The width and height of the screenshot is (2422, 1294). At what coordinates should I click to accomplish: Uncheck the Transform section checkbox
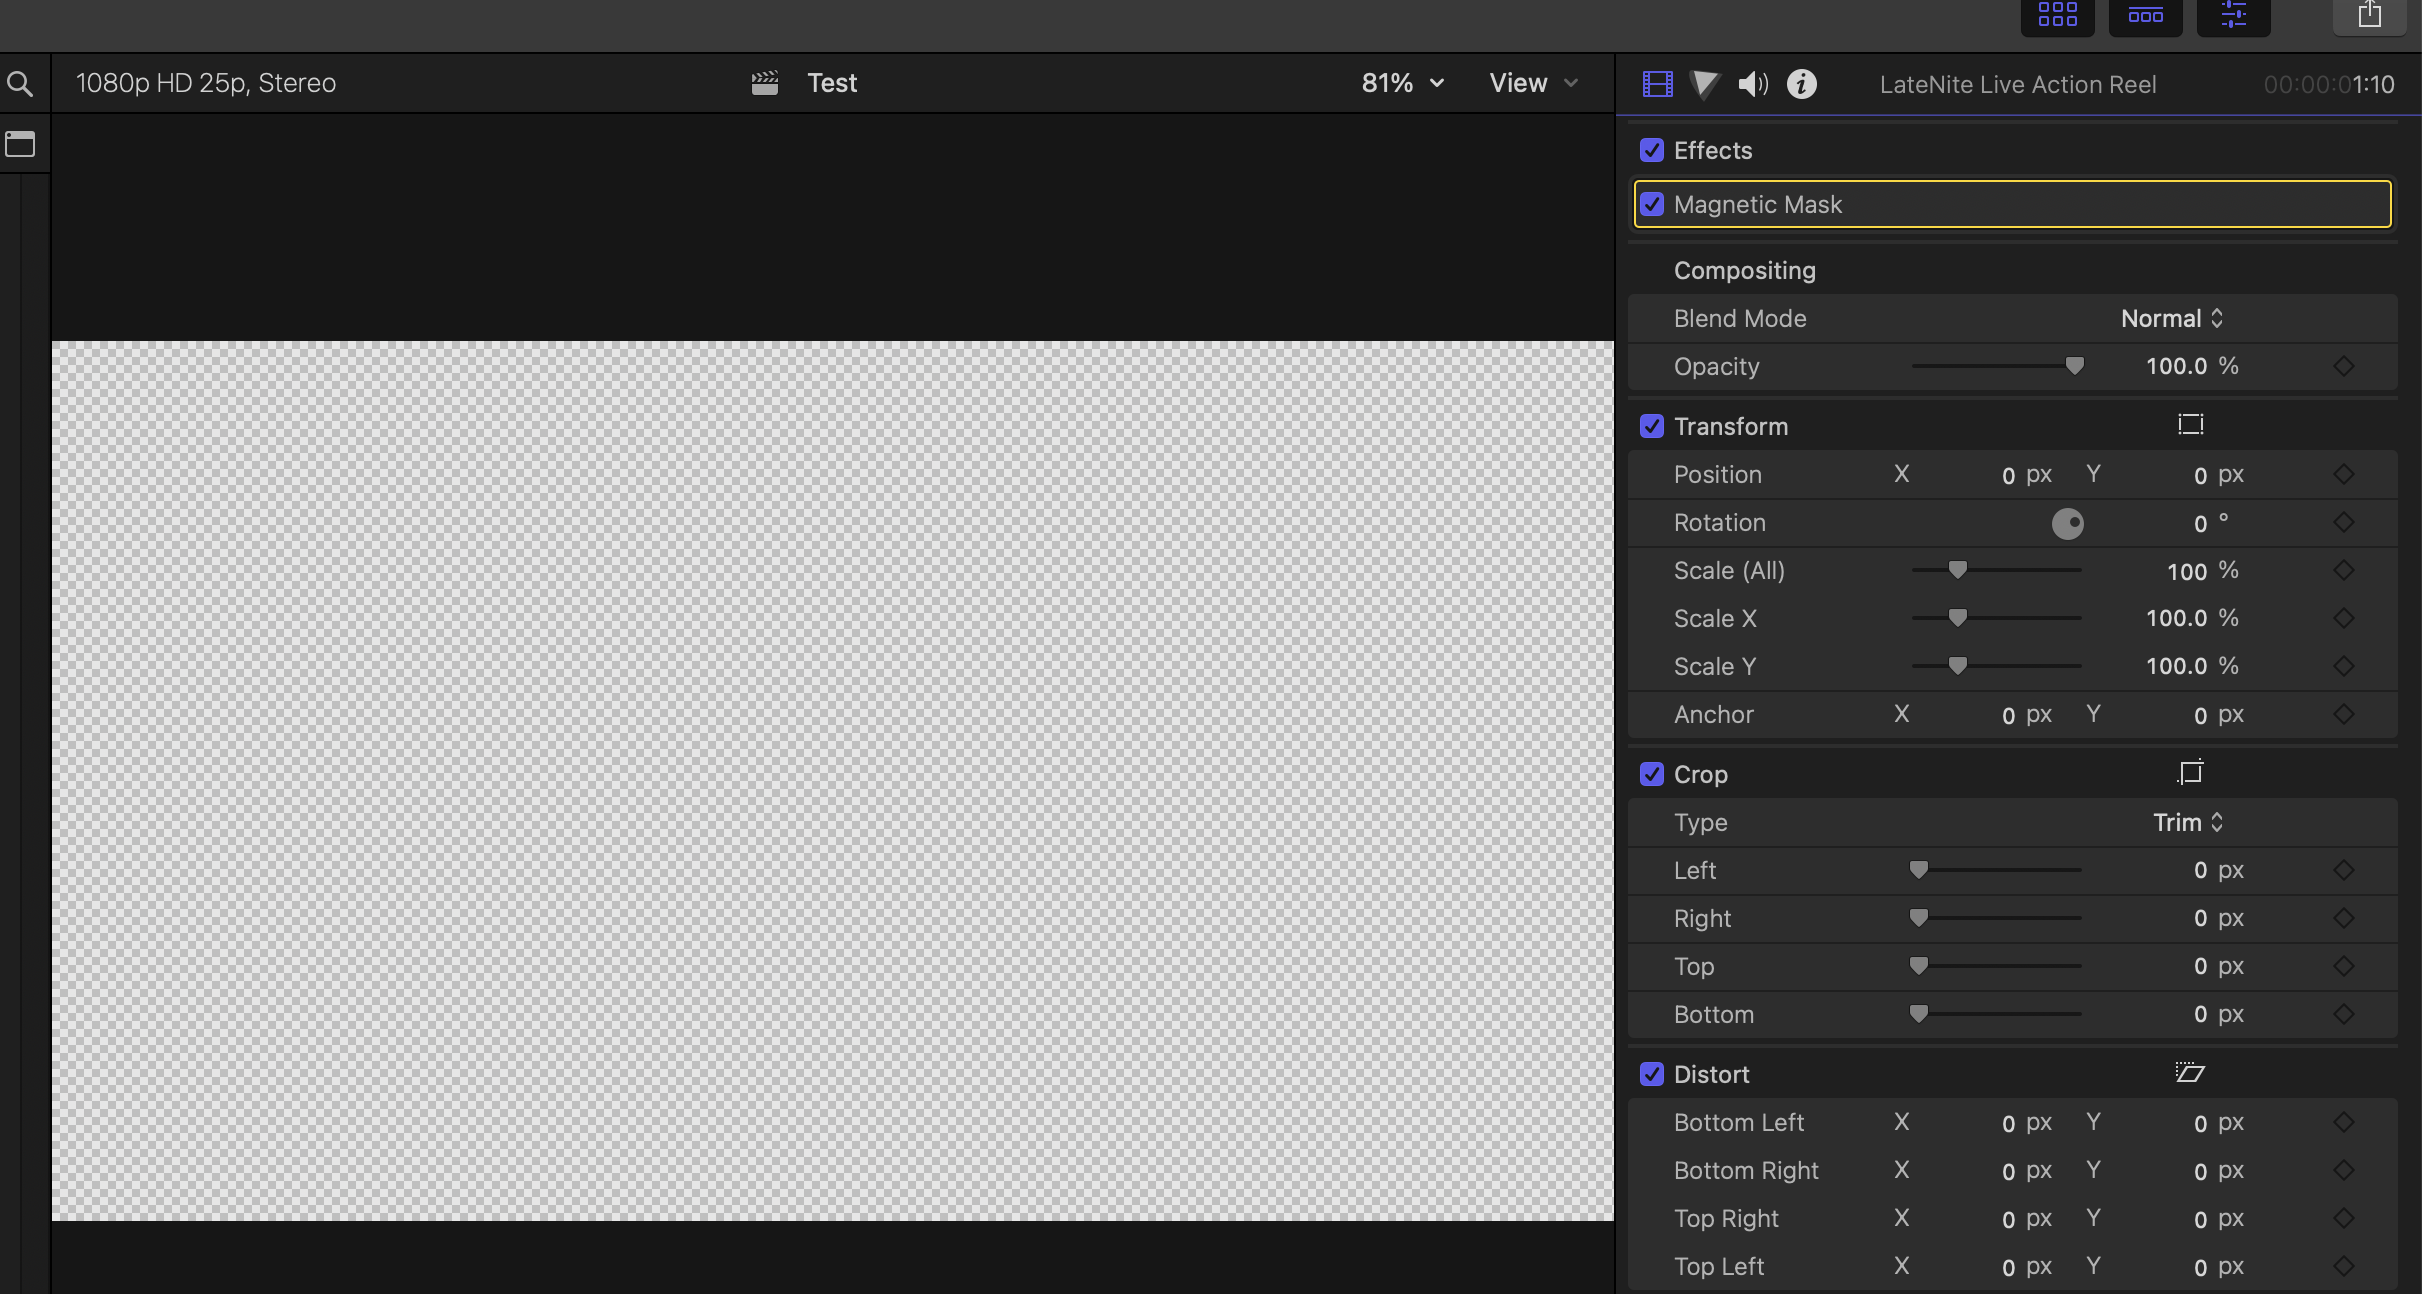(1652, 426)
